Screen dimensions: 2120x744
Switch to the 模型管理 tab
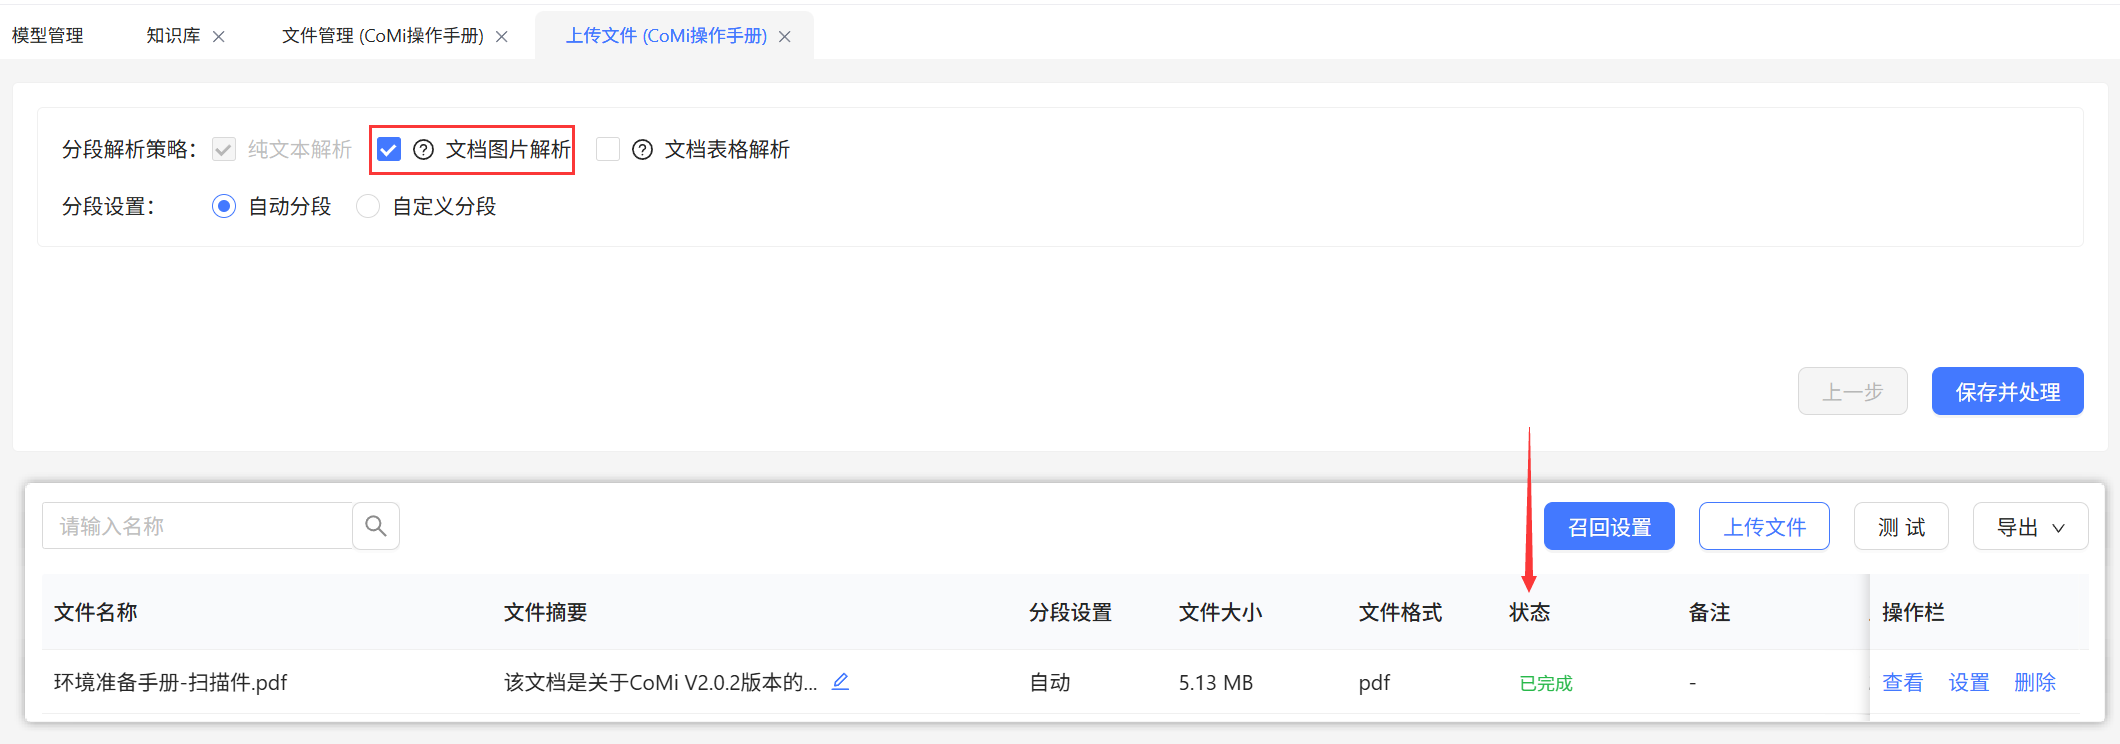point(48,36)
